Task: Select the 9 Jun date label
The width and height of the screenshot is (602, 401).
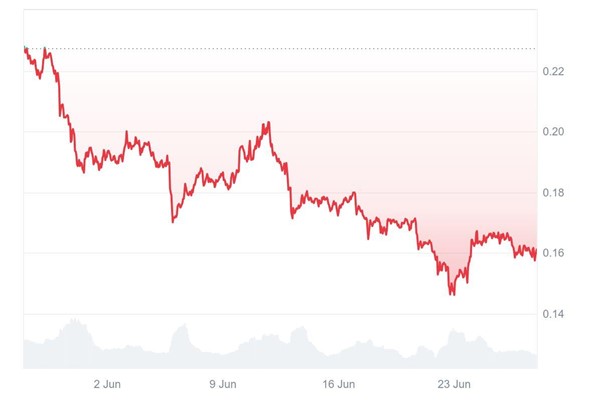Action: [222, 383]
